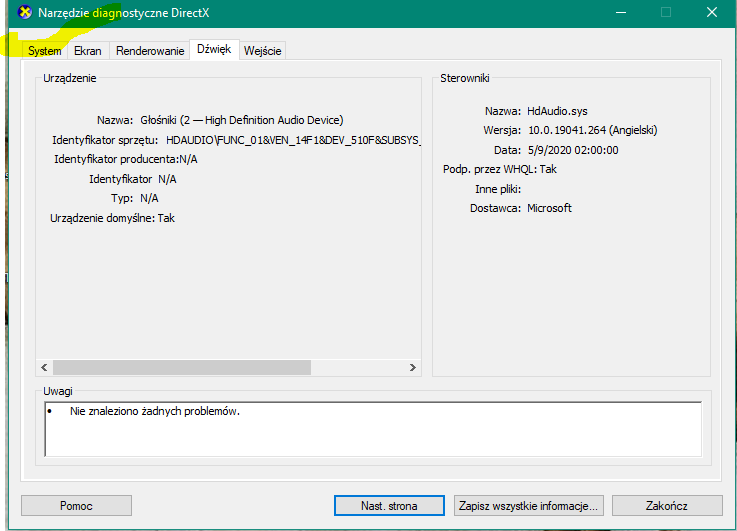
Task: Go to the Wejście tab
Action: (263, 51)
